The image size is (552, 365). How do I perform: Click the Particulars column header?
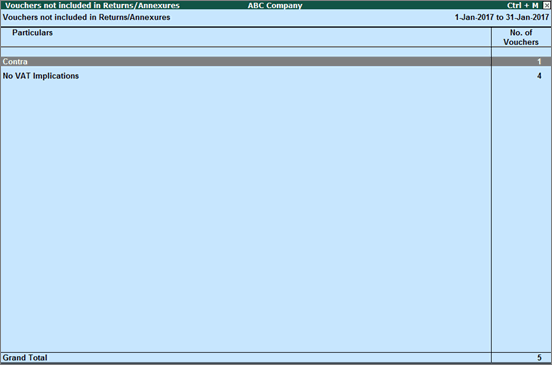32,33
